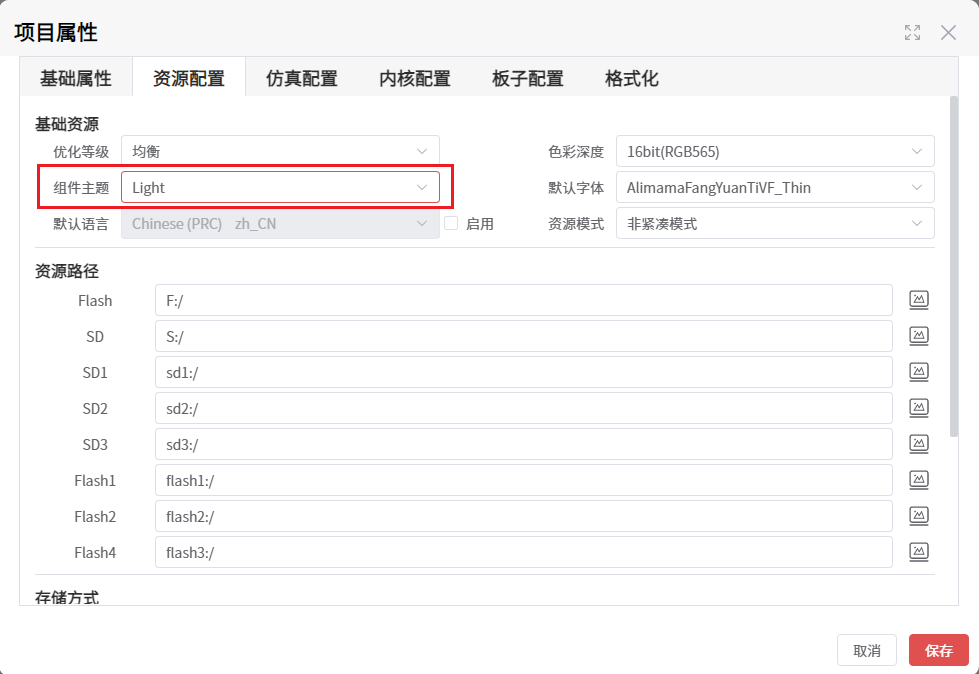Image resolution: width=979 pixels, height=674 pixels.
Task: Open the 优化等级 dropdown showing 均衡
Action: [280, 151]
